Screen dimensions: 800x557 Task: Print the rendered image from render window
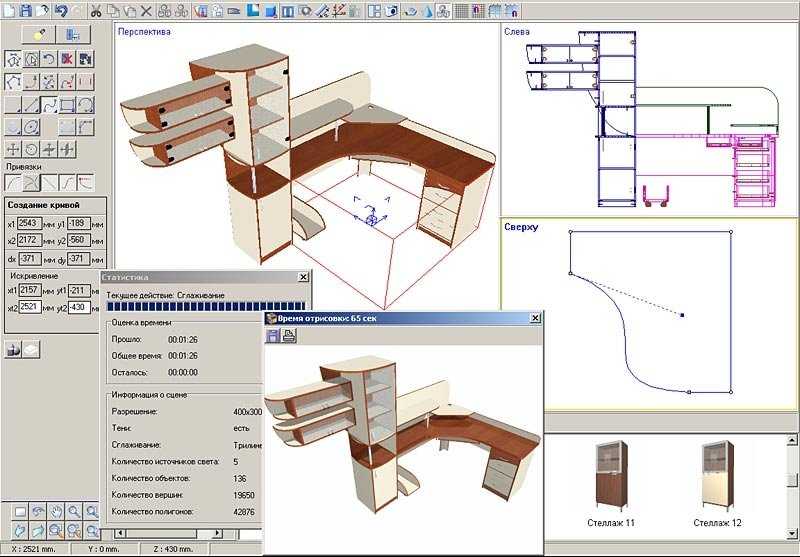coord(289,336)
